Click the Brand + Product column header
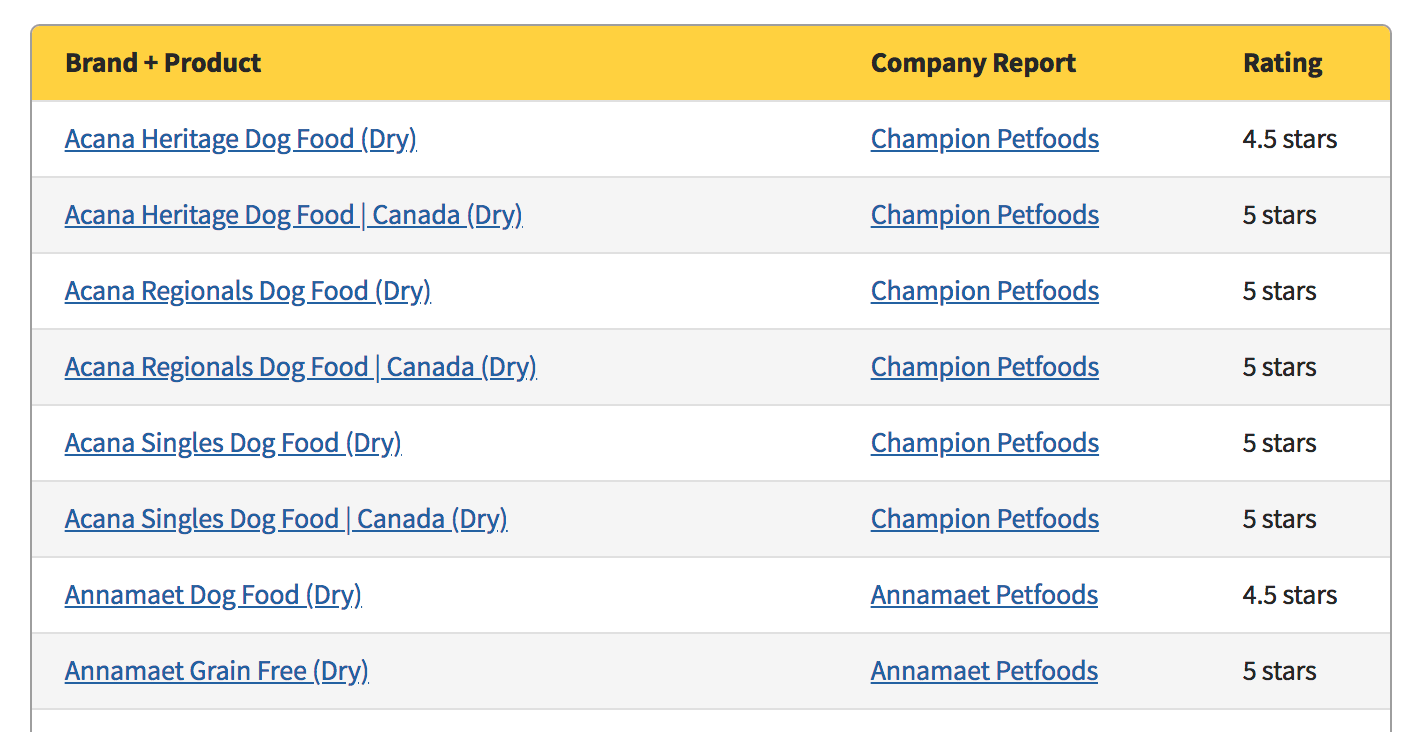The width and height of the screenshot is (1416, 732). (x=163, y=63)
